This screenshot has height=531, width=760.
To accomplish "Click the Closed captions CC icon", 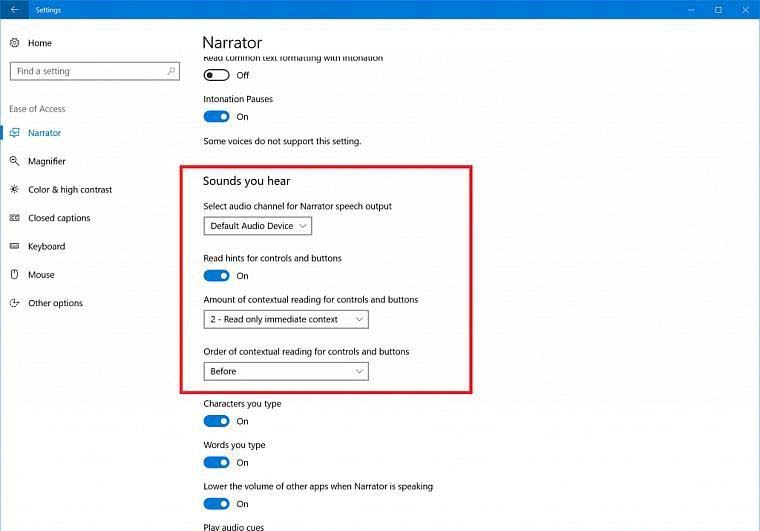I will click(x=15, y=218).
